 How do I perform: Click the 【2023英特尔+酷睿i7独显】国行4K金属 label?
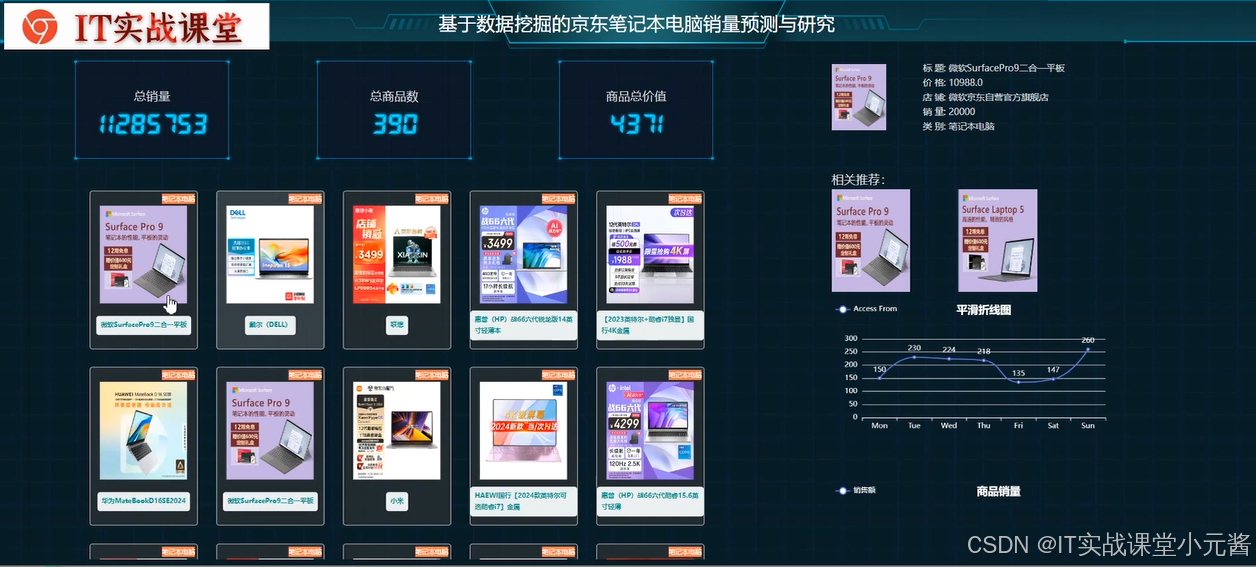[650, 325]
